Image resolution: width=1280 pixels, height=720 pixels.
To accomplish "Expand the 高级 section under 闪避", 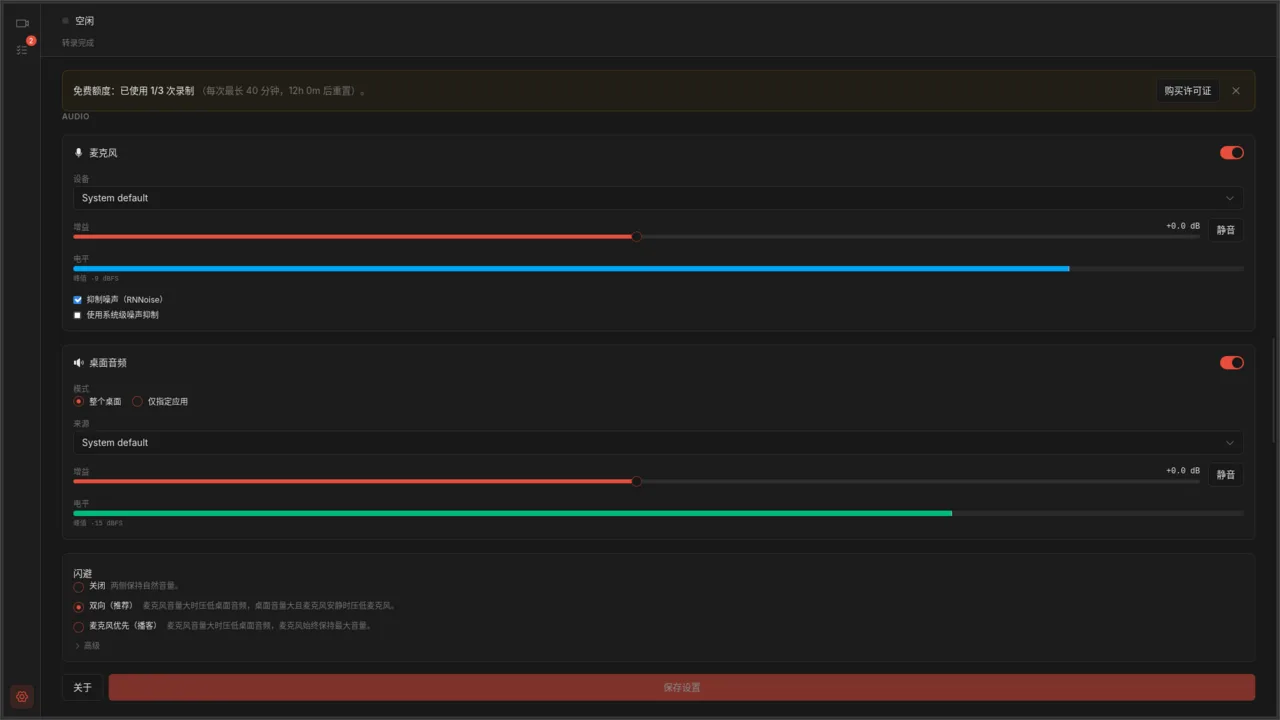I will (87, 646).
